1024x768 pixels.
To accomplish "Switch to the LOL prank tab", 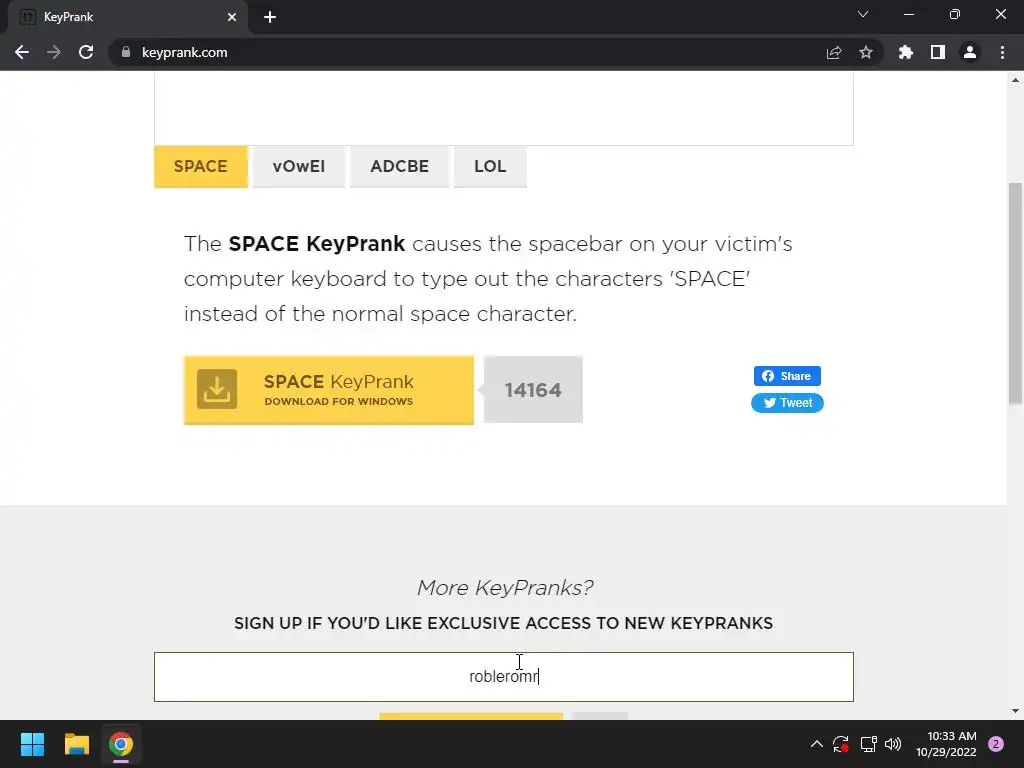I will (490, 167).
